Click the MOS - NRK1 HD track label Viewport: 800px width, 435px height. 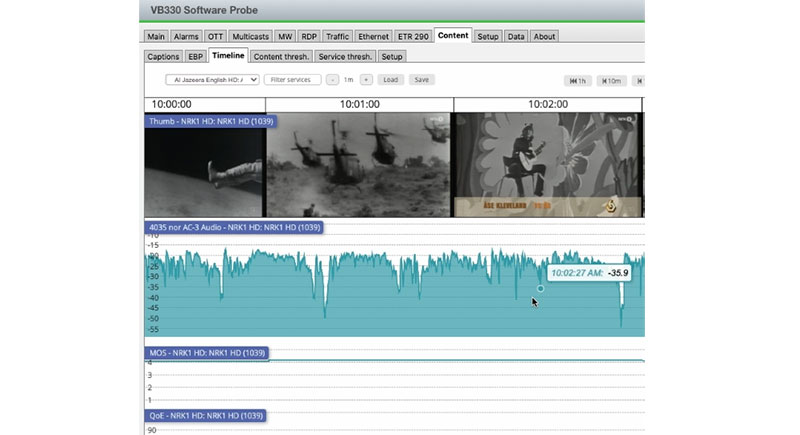[207, 353]
